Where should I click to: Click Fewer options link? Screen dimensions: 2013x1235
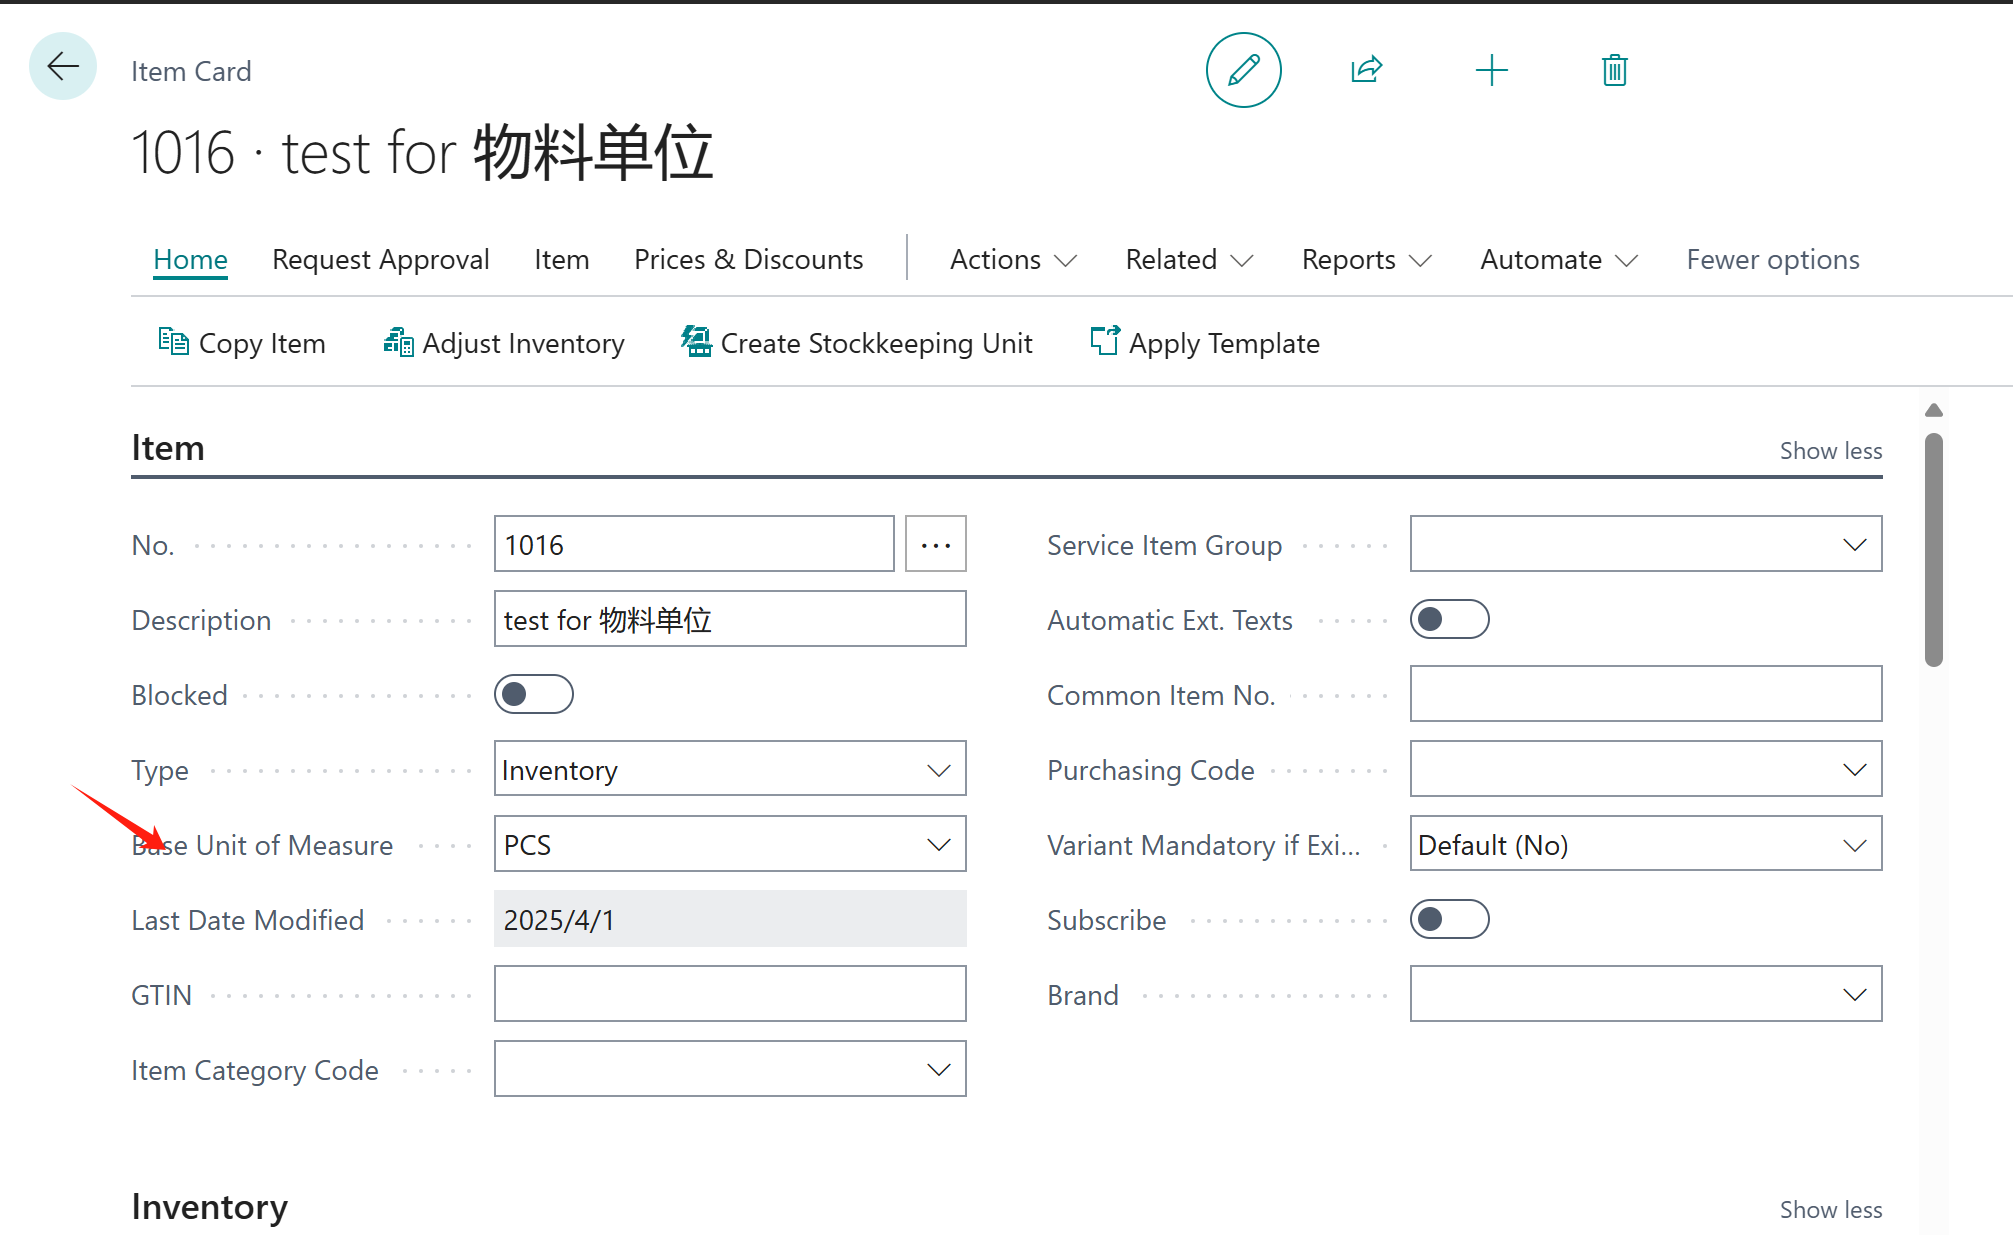1772,260
